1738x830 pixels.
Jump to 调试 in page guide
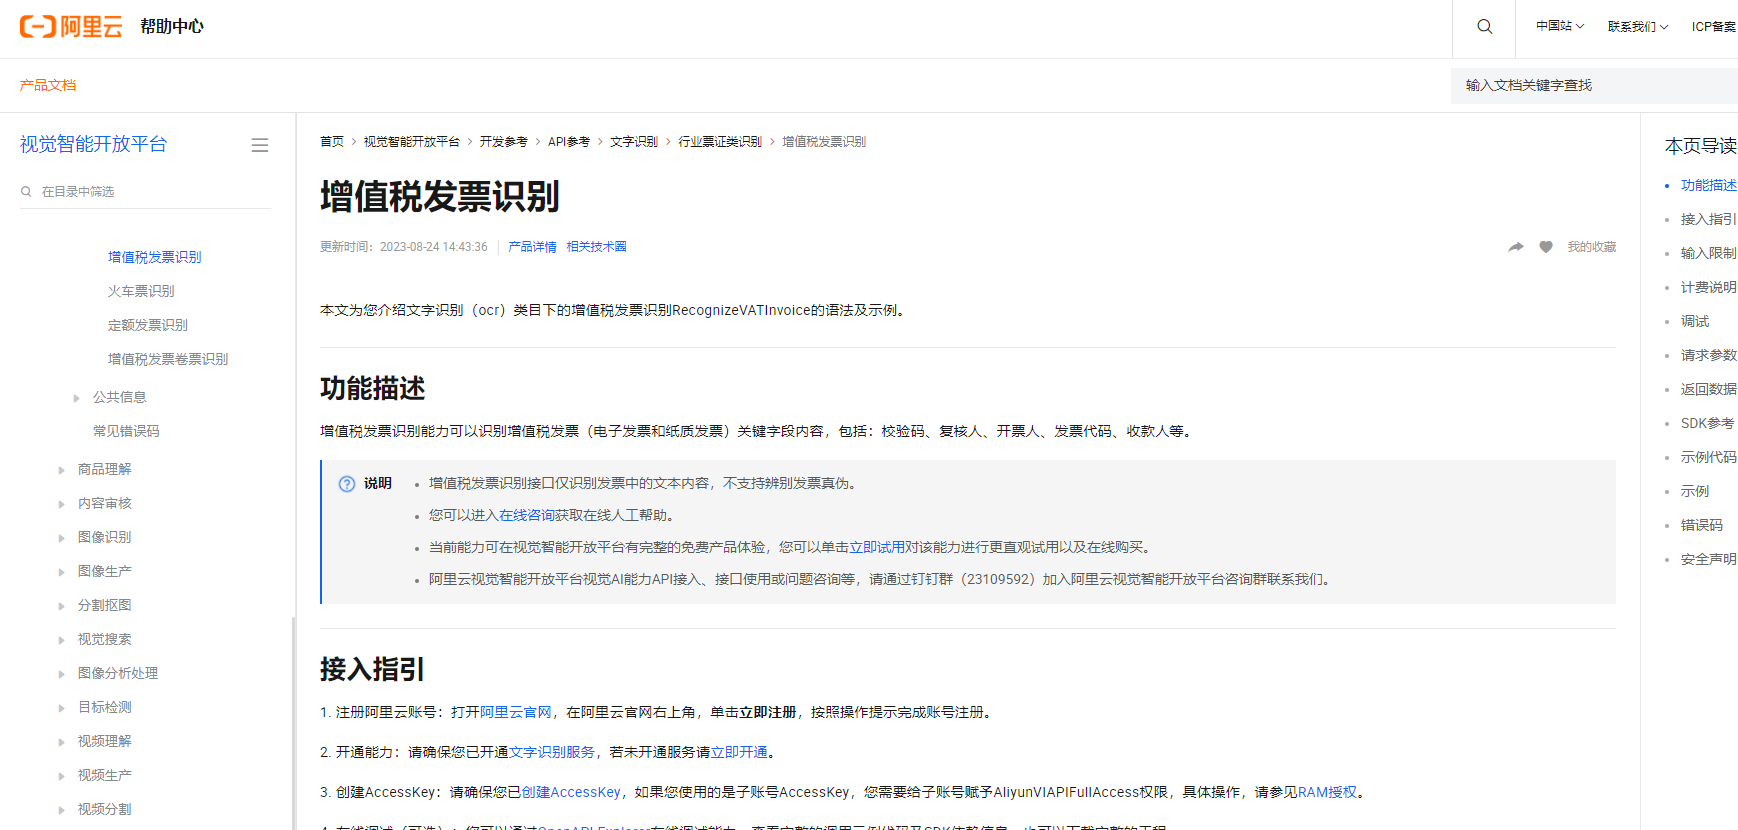pyautogui.click(x=1695, y=322)
